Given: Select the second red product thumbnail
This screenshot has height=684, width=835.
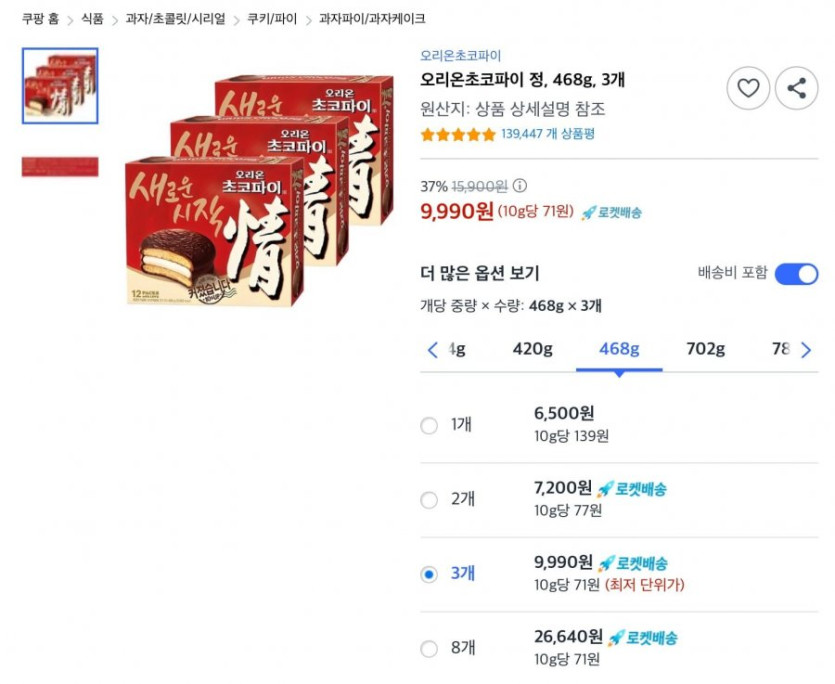Looking at the screenshot, I should (x=60, y=167).
